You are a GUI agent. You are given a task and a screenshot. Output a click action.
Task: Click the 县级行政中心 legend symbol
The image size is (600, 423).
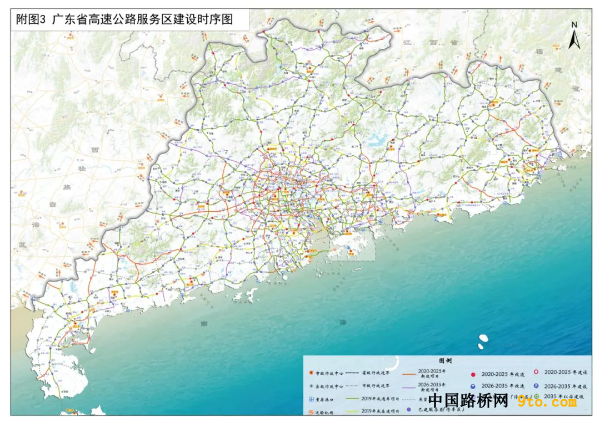click(312, 384)
